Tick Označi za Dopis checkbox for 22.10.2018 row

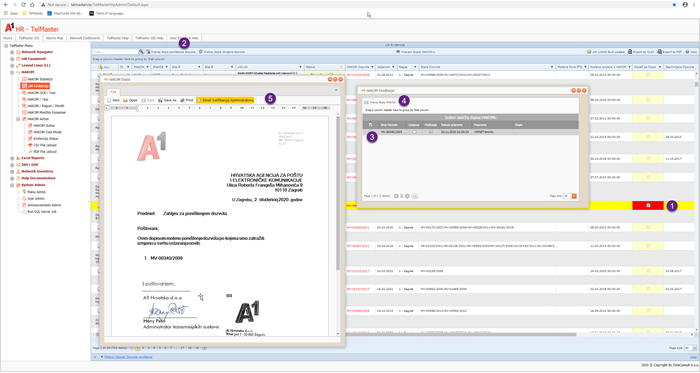click(648, 158)
